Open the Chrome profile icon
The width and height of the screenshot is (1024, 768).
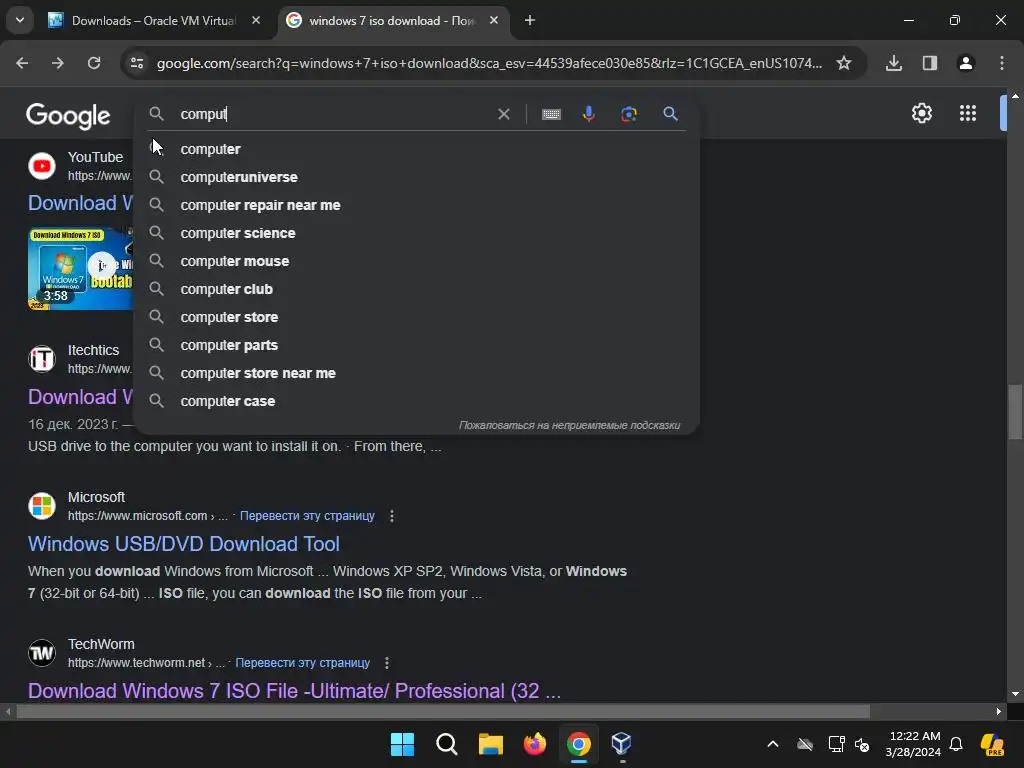966,63
